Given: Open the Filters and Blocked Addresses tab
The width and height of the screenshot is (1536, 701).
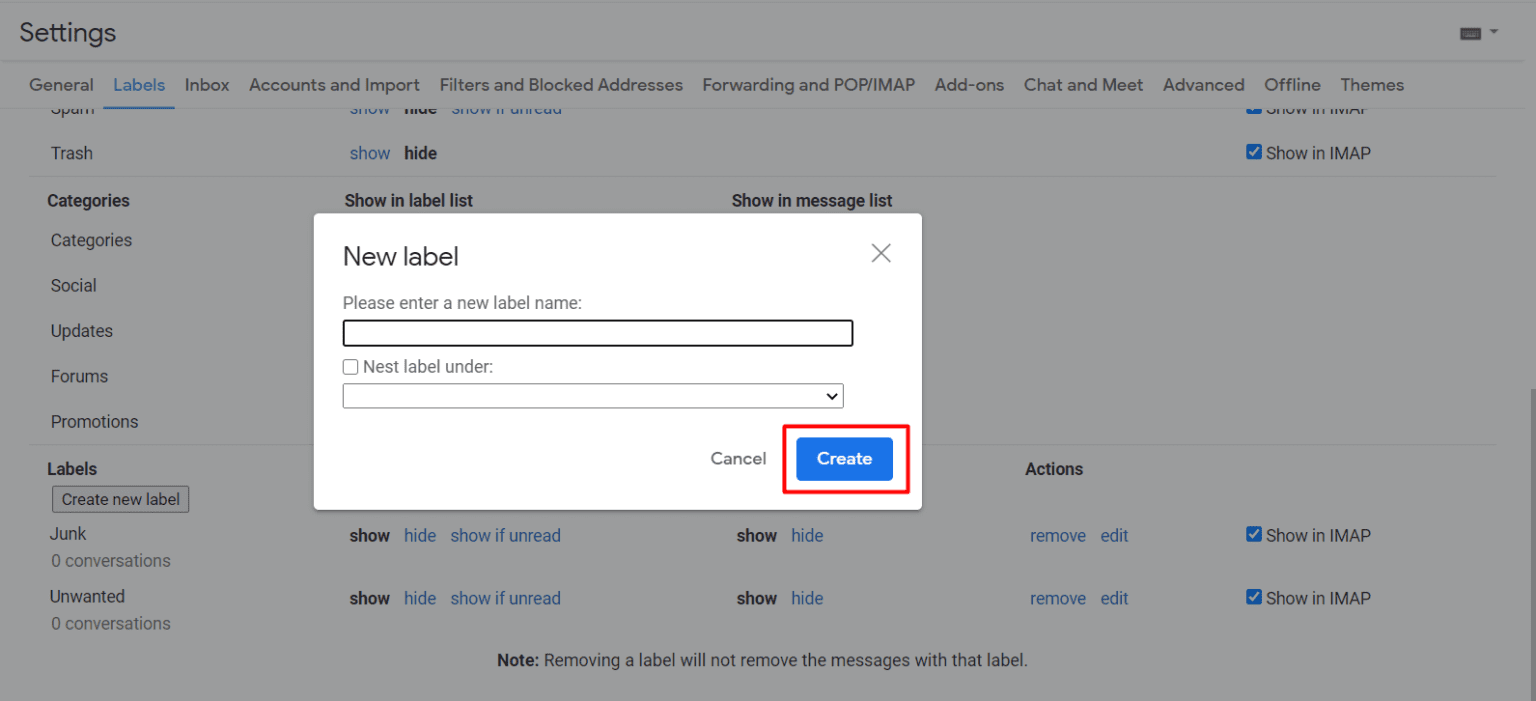Looking at the screenshot, I should tap(561, 85).
